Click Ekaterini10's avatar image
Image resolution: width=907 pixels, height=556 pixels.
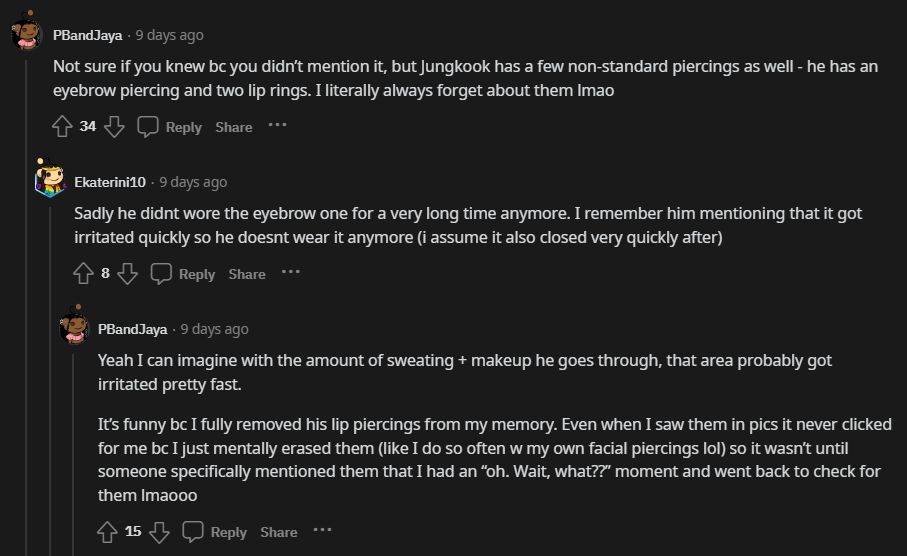coord(50,179)
